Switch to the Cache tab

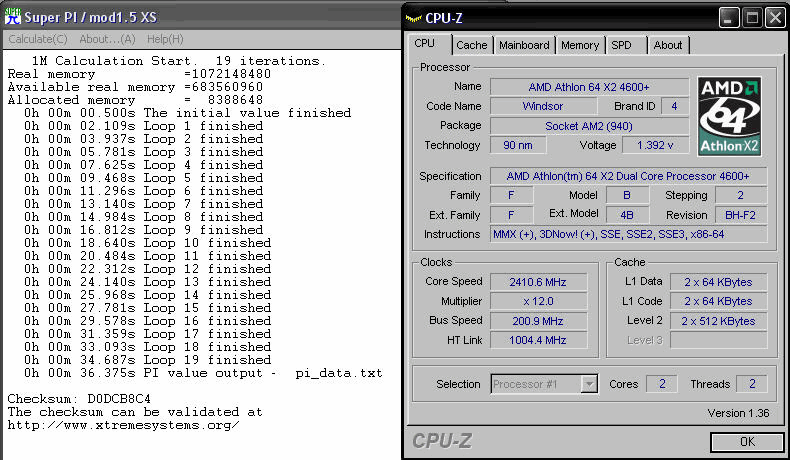tap(472, 45)
